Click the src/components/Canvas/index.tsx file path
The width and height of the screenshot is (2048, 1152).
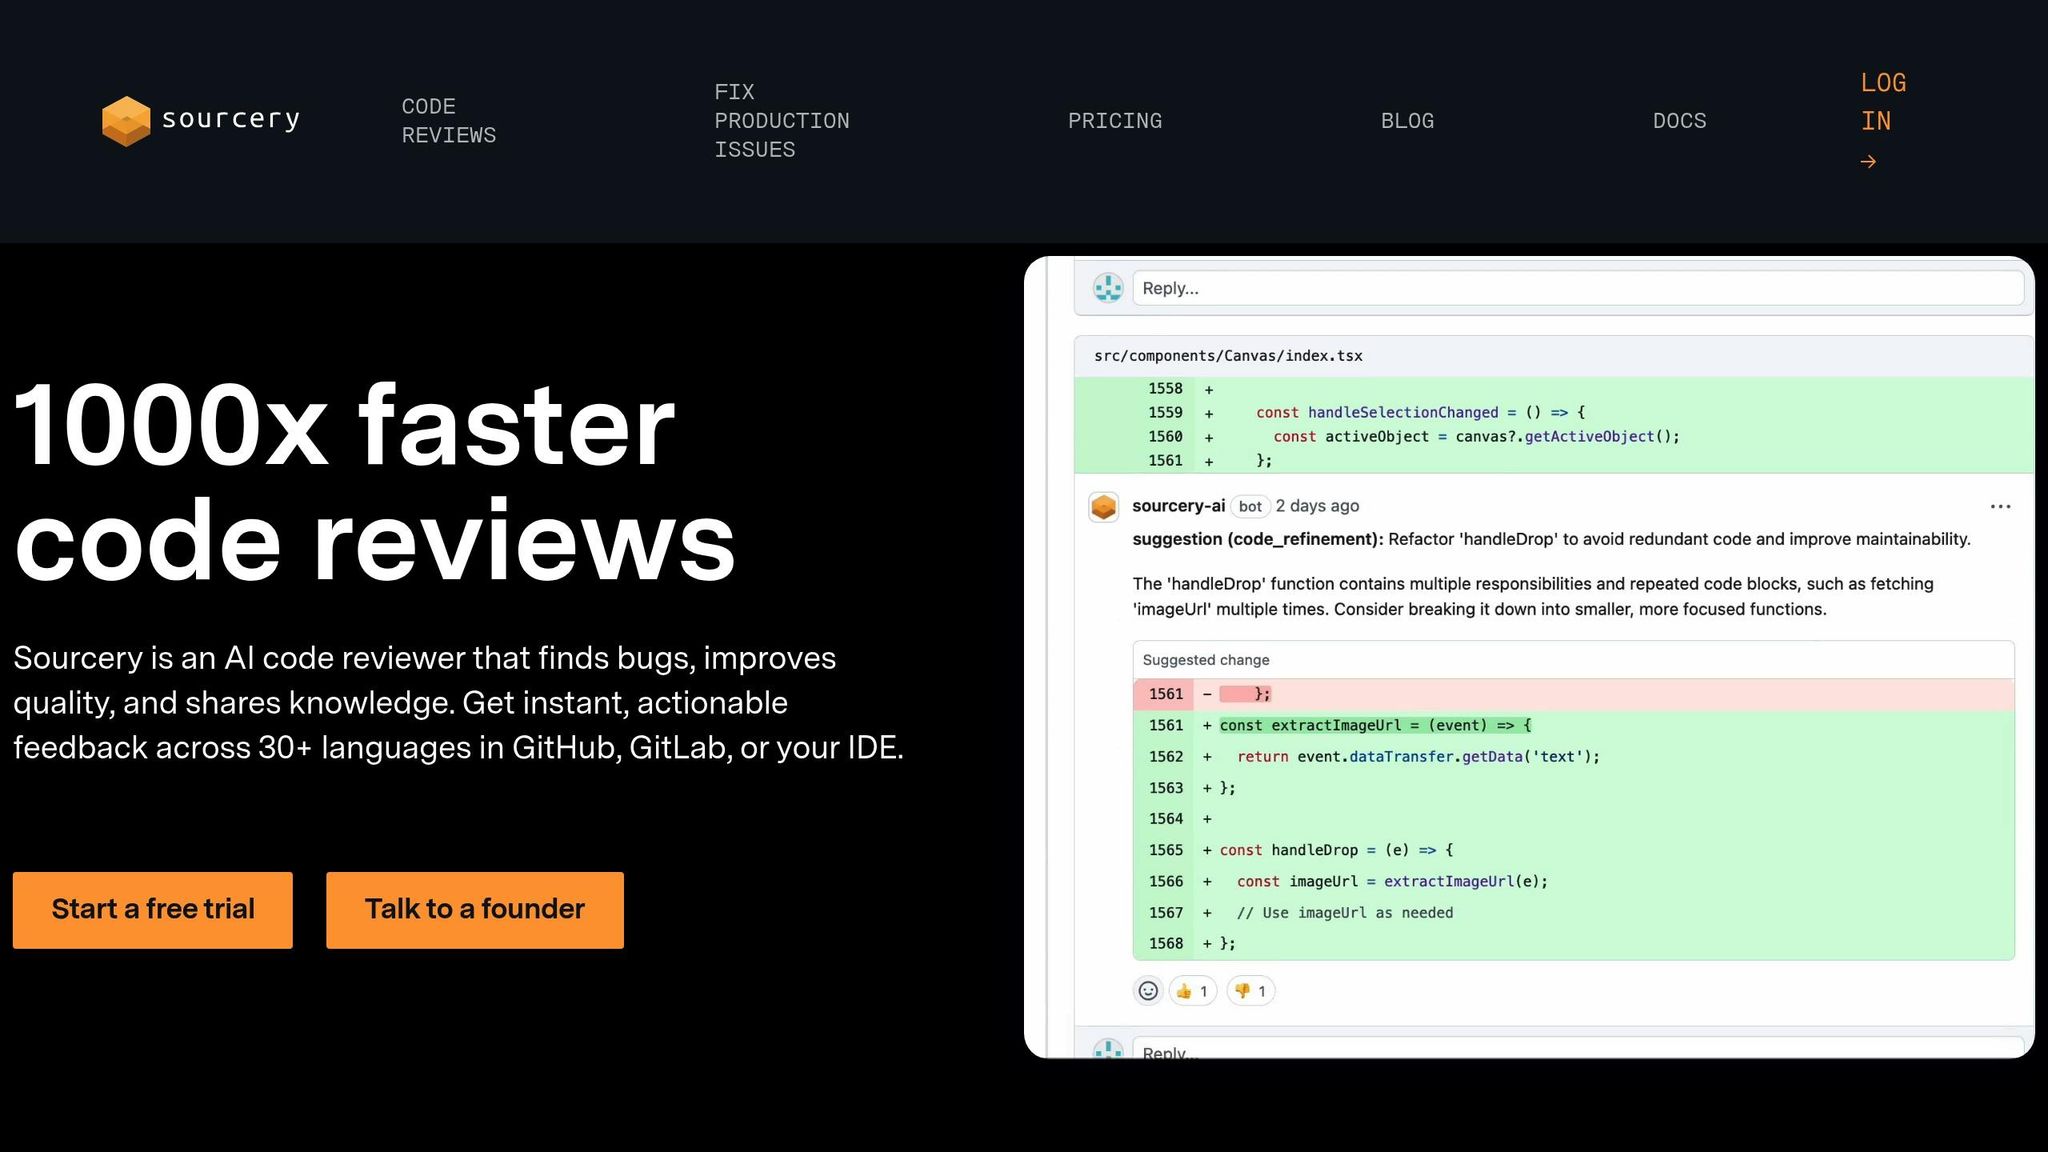click(x=1228, y=356)
